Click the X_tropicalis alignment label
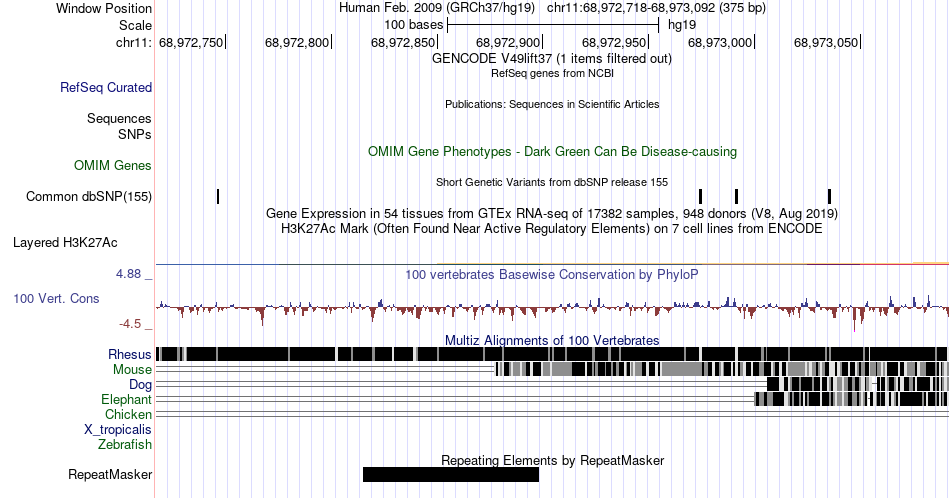Image resolution: width=950 pixels, height=498 pixels. coord(118,430)
